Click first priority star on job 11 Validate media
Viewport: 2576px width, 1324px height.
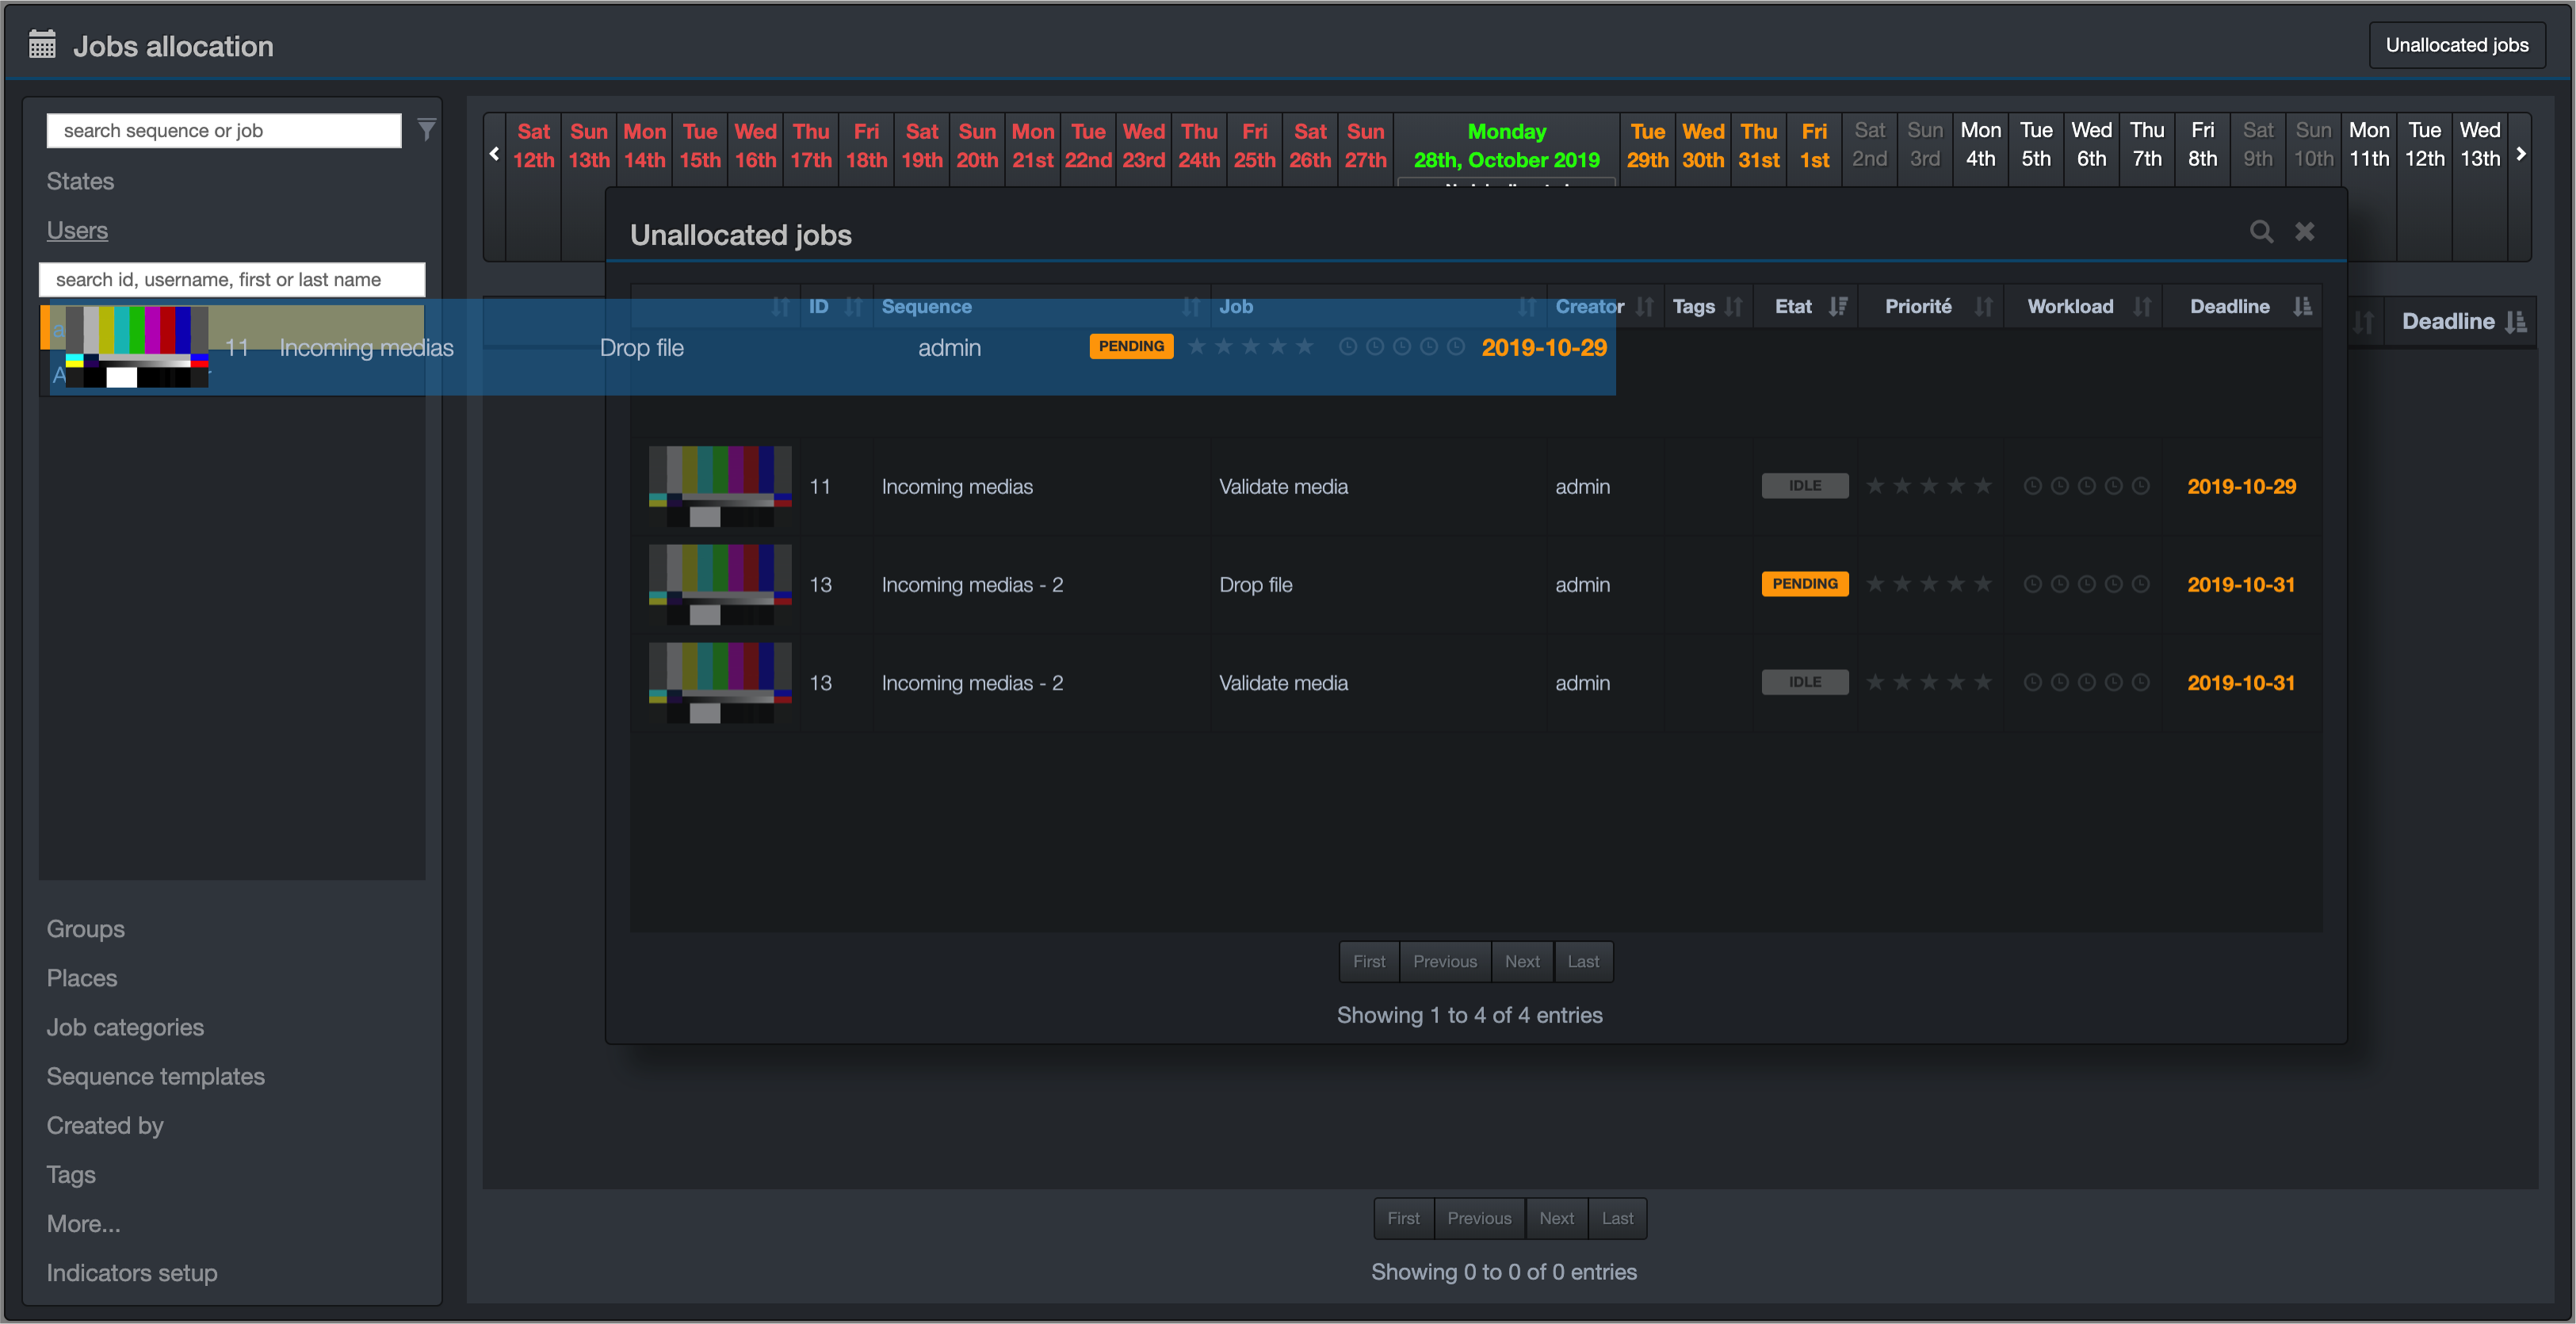pos(1875,486)
